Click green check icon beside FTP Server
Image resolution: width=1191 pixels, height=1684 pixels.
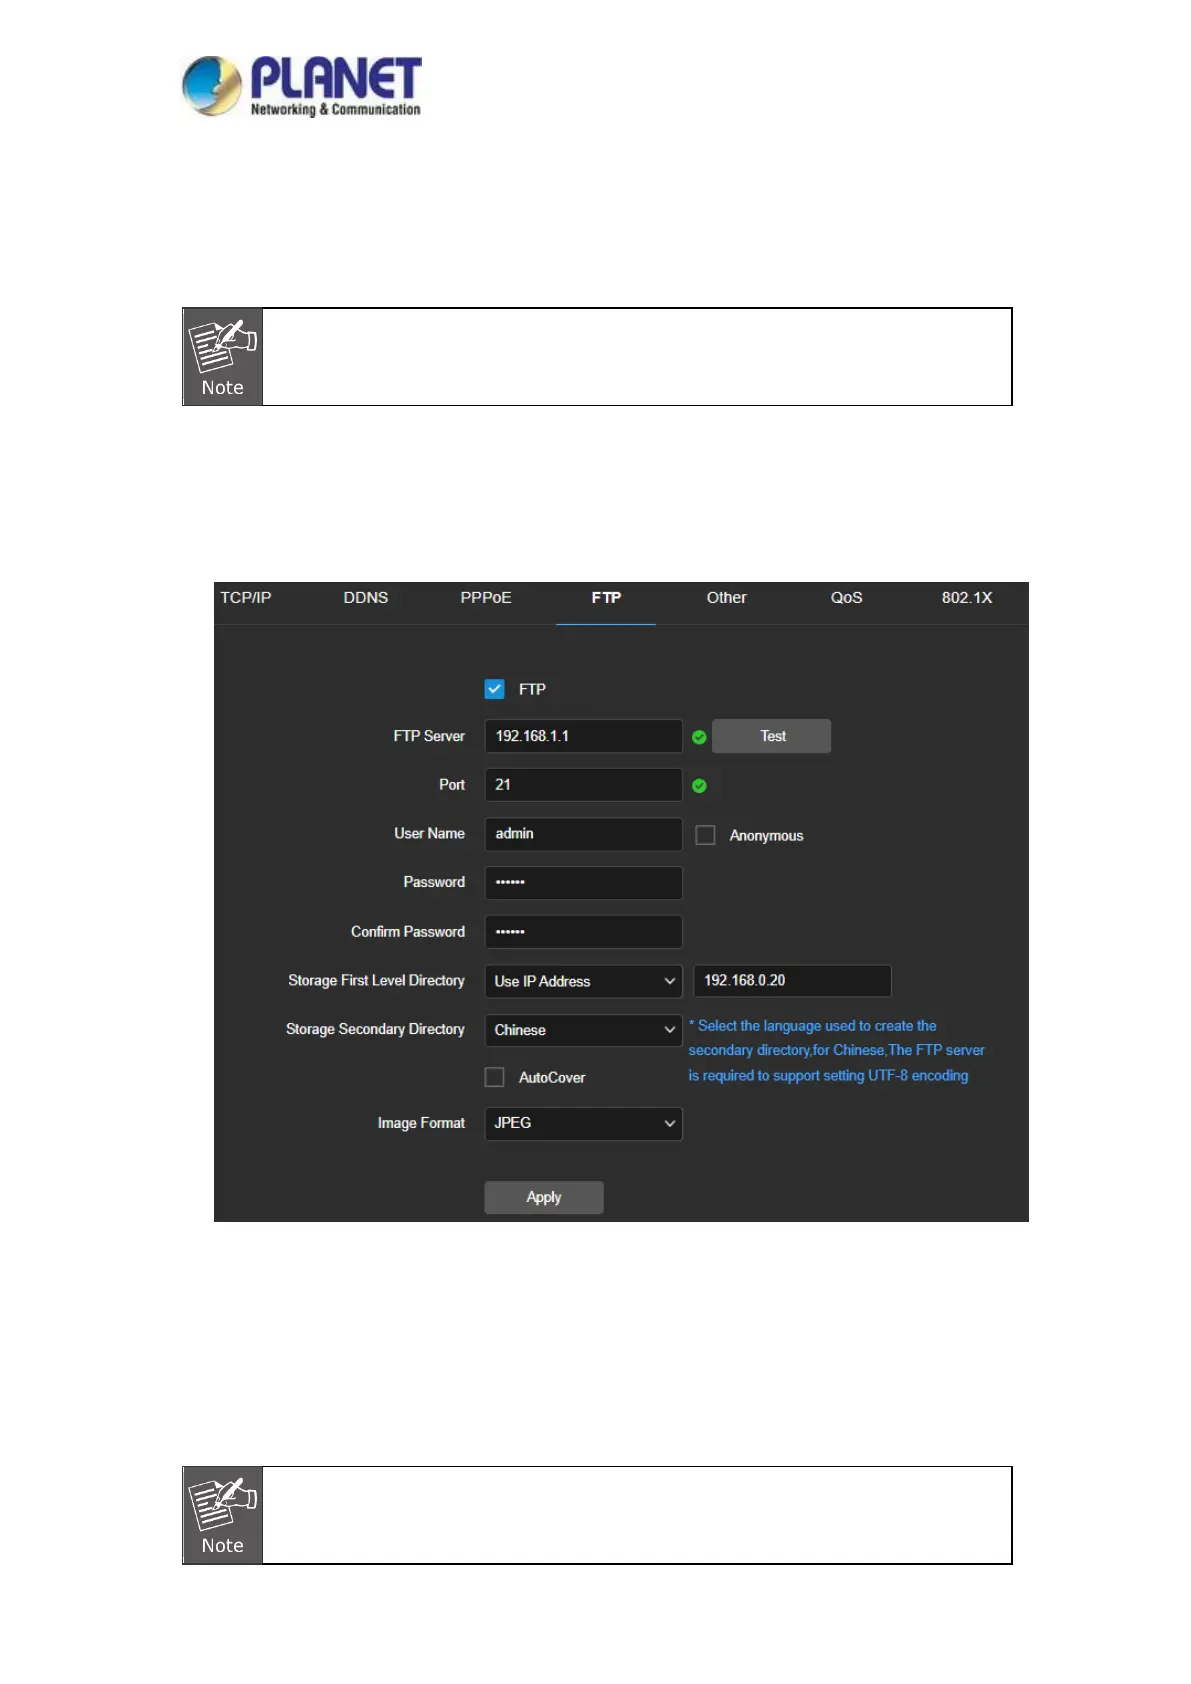(699, 737)
